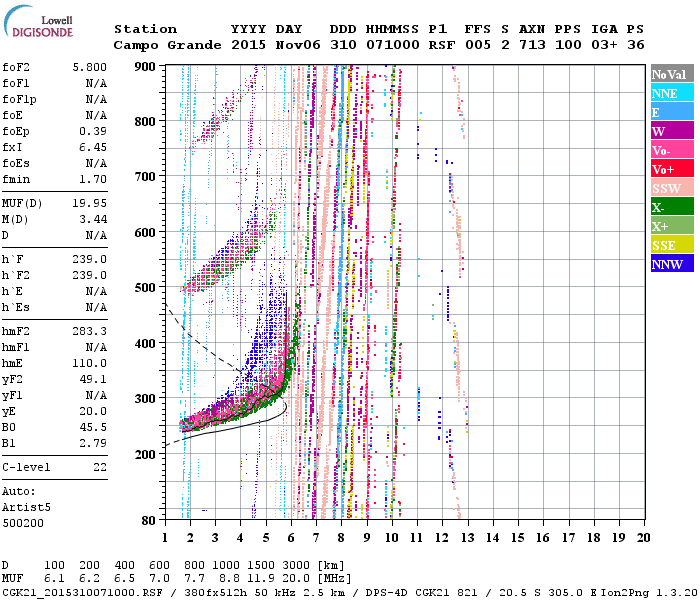Click the MUF 6.1 value for 100 km

(x=54, y=579)
